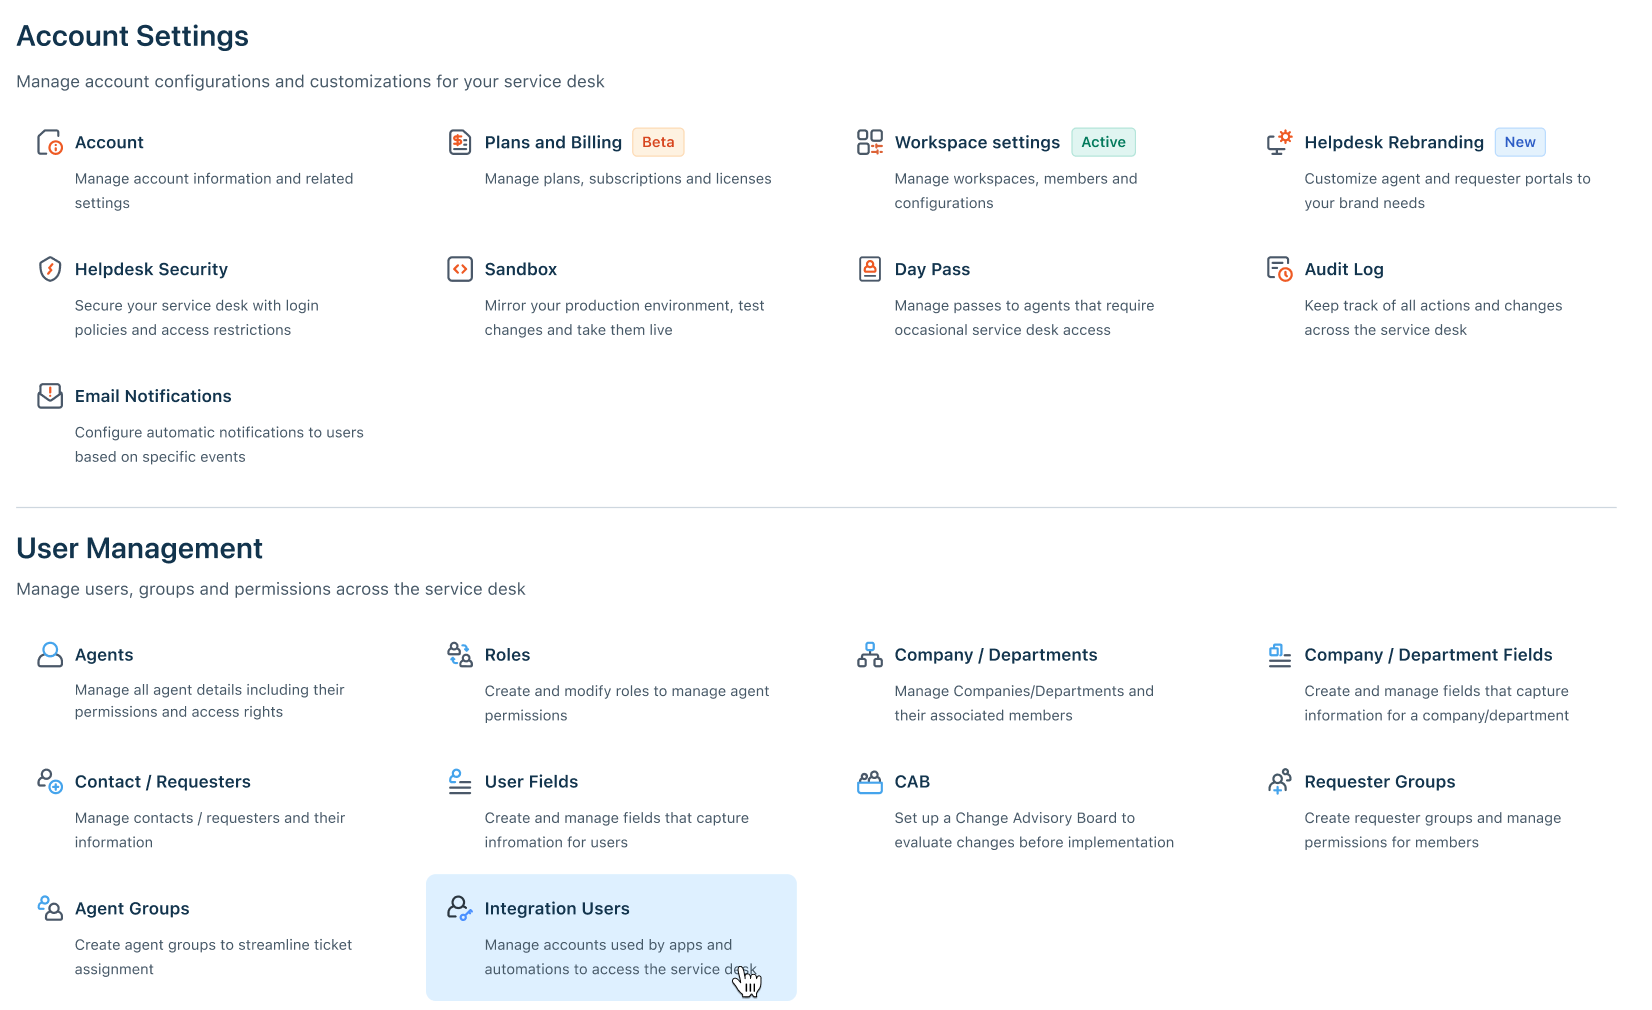Open Plans and Billing
The height and width of the screenshot is (1010, 1652).
(x=553, y=142)
